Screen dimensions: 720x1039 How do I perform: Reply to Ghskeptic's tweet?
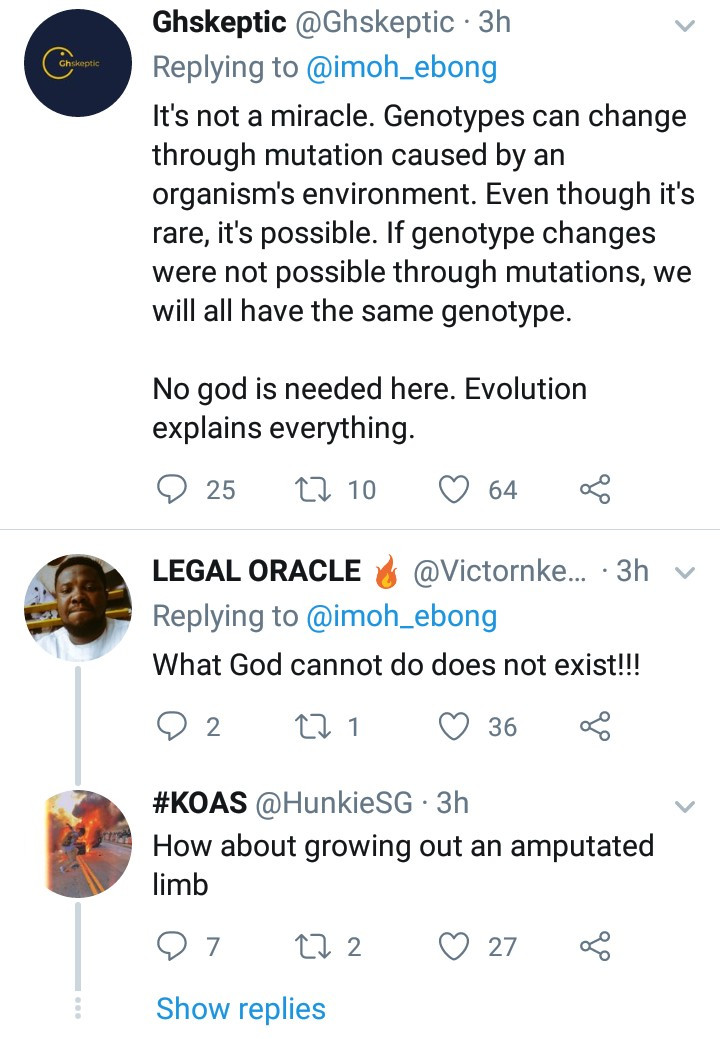click(x=173, y=489)
